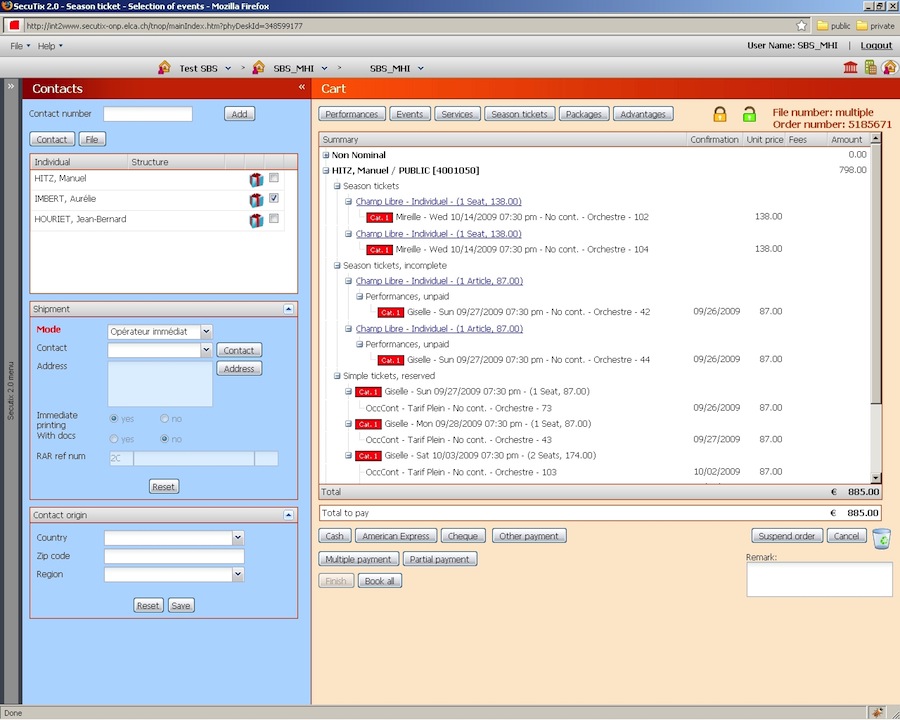
Task: Select With docs no radio
Action: tap(164, 439)
